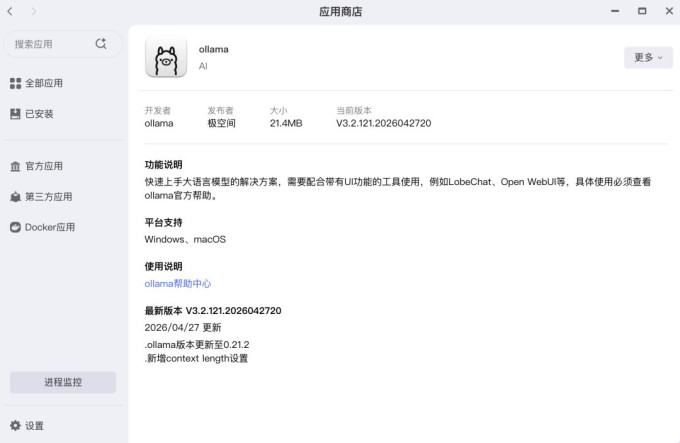Click the 平台支持 heading
Viewport: 680px width, 443px height.
(163, 223)
